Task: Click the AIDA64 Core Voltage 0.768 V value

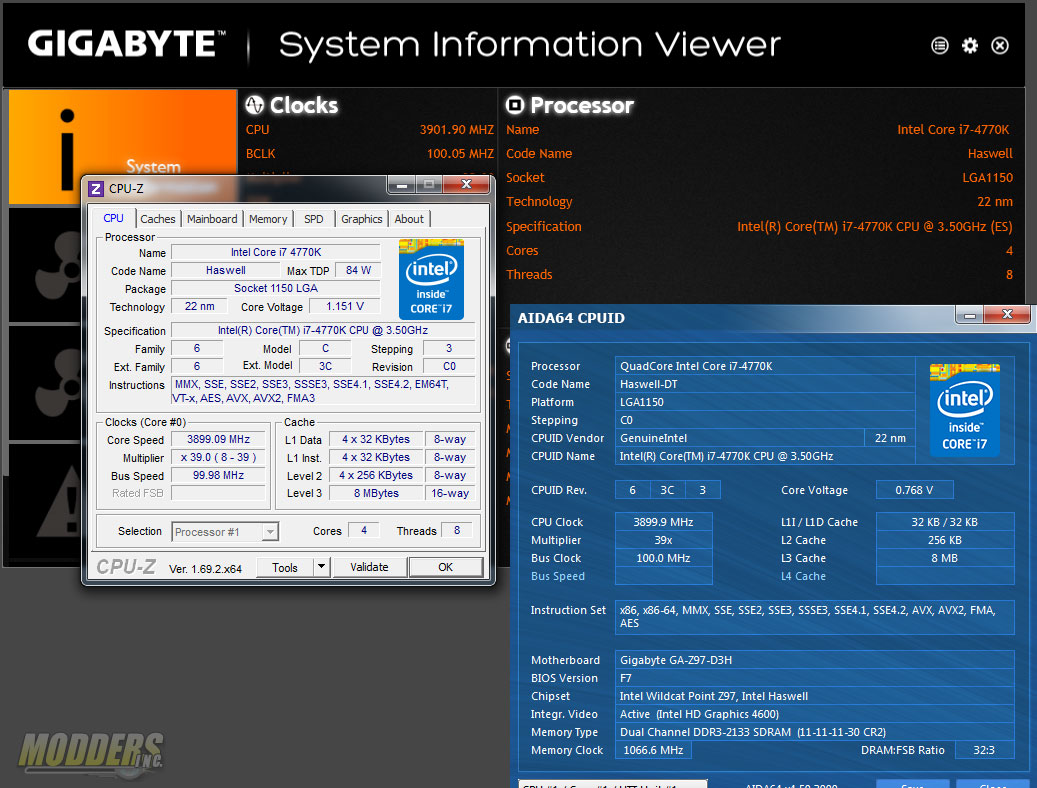Action: 914,490
